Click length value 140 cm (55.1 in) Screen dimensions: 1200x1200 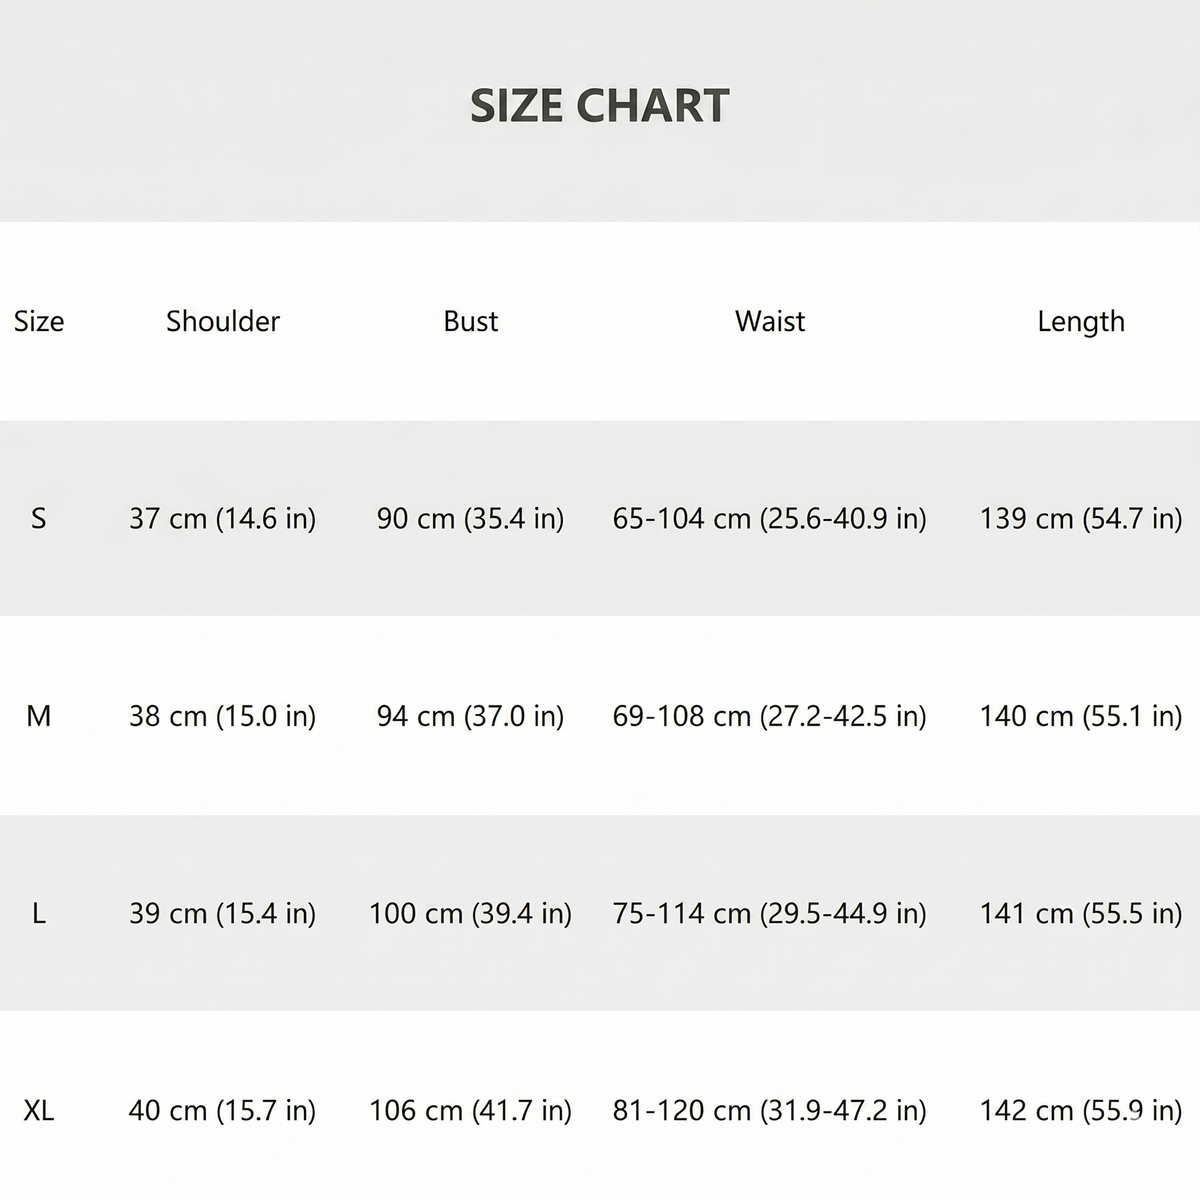pyautogui.click(x=1081, y=716)
